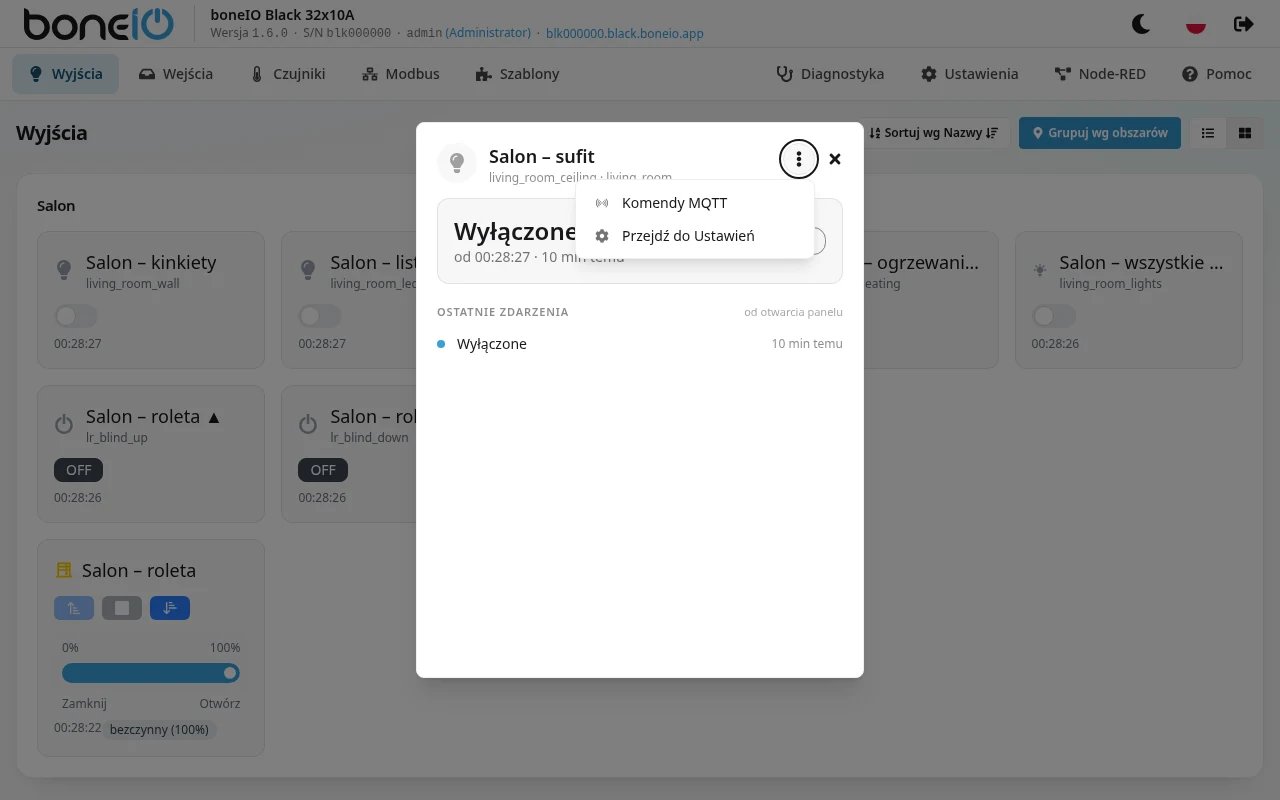Open the Sortuj wg Nazwy sort dropdown
Screen dimensions: 1280x800
tap(934, 133)
